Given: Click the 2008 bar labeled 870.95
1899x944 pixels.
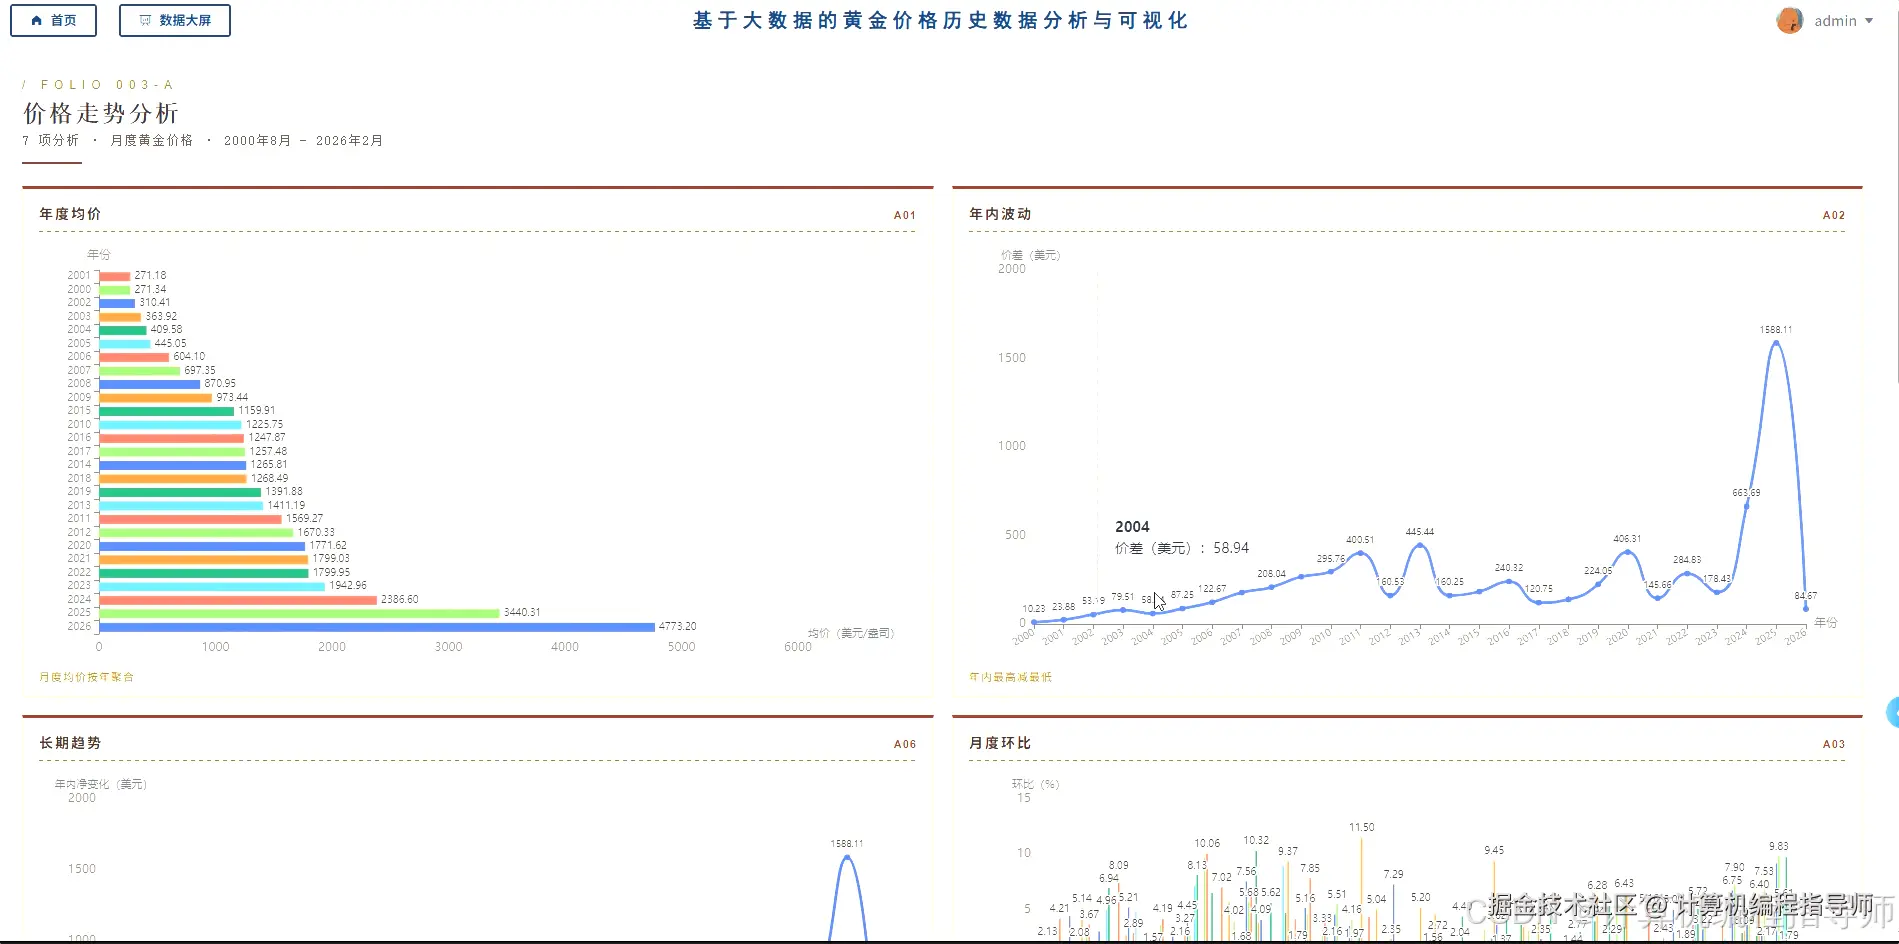Looking at the screenshot, I should tap(150, 384).
